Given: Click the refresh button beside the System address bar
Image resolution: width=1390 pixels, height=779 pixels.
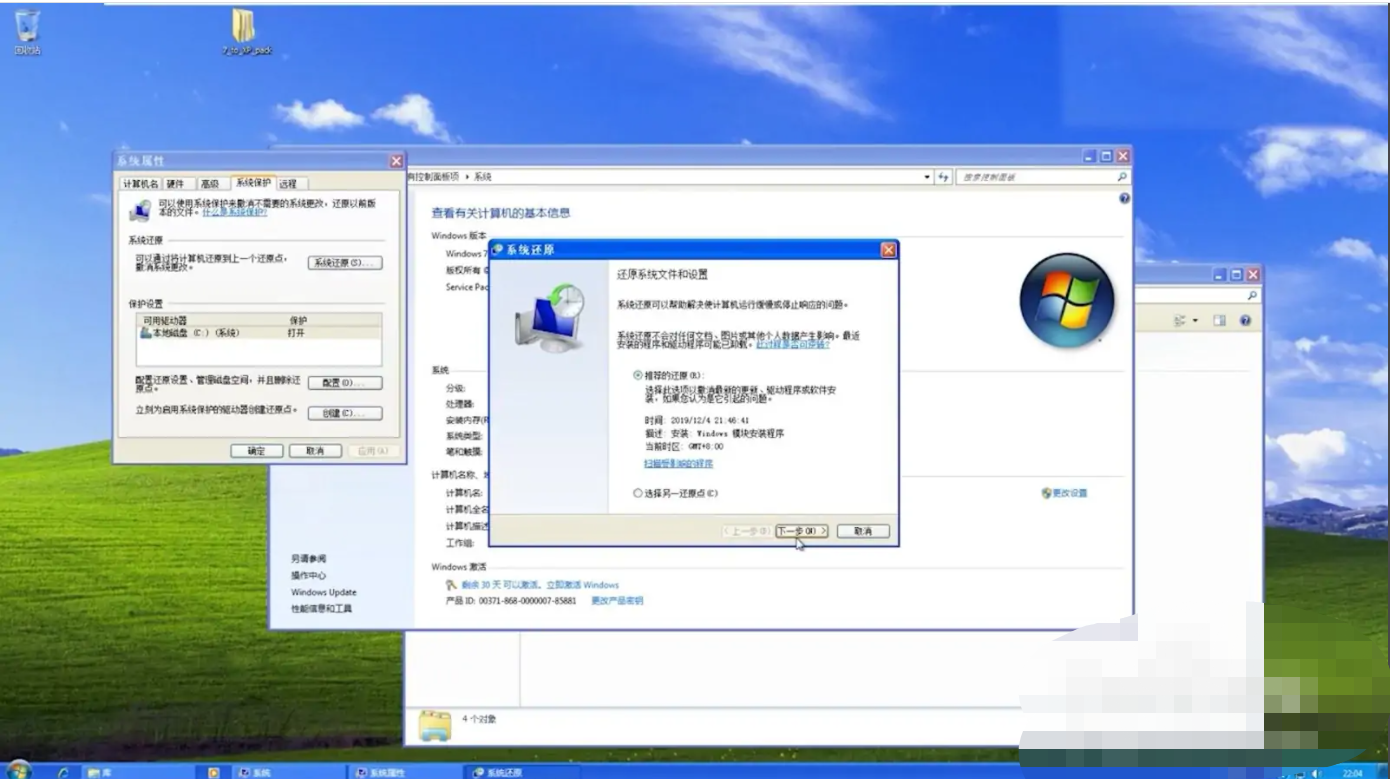Looking at the screenshot, I should point(943,177).
